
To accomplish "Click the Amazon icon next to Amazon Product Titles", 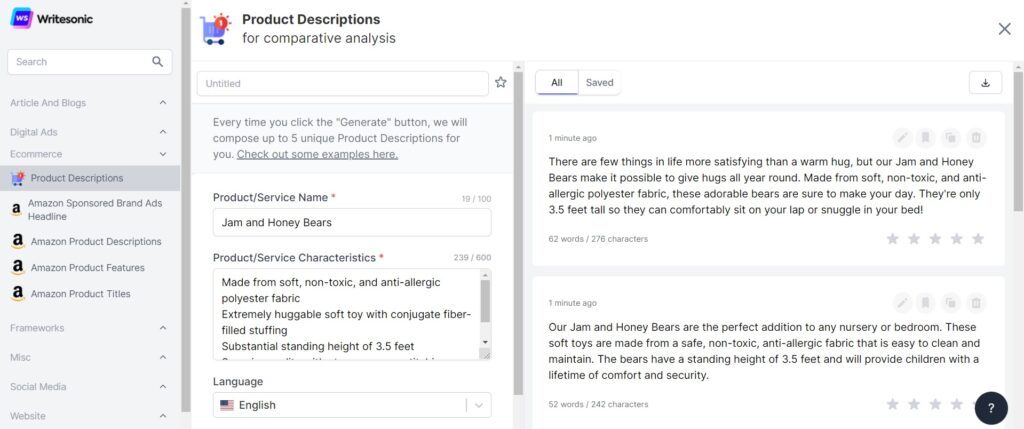I will 18,293.
